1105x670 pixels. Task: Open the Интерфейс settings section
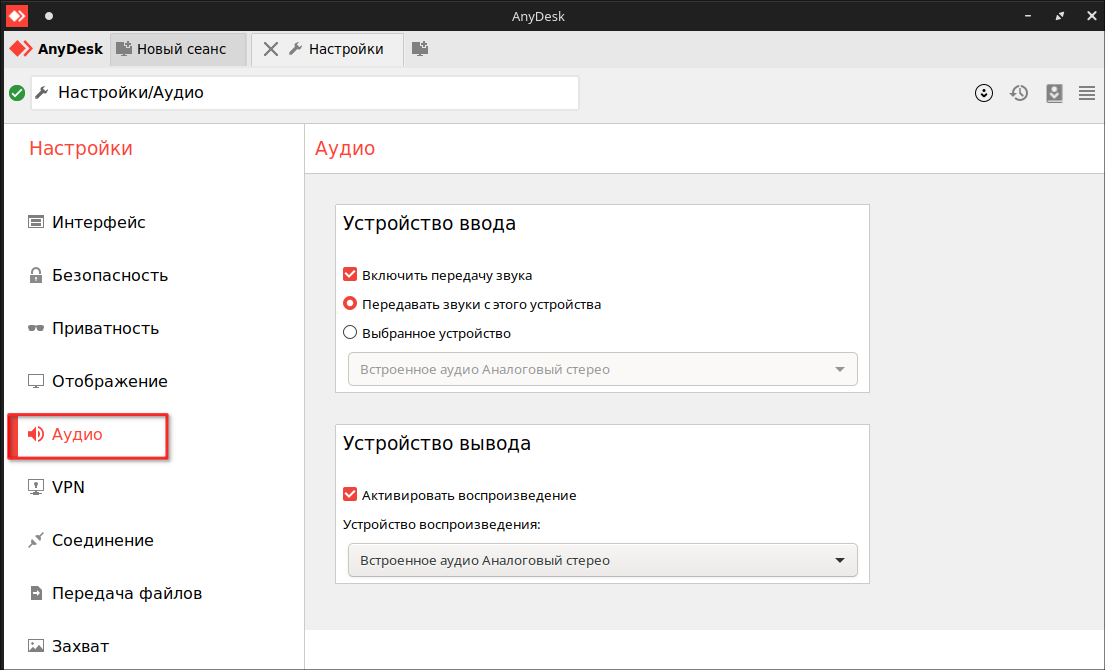pyautogui.click(x=98, y=222)
